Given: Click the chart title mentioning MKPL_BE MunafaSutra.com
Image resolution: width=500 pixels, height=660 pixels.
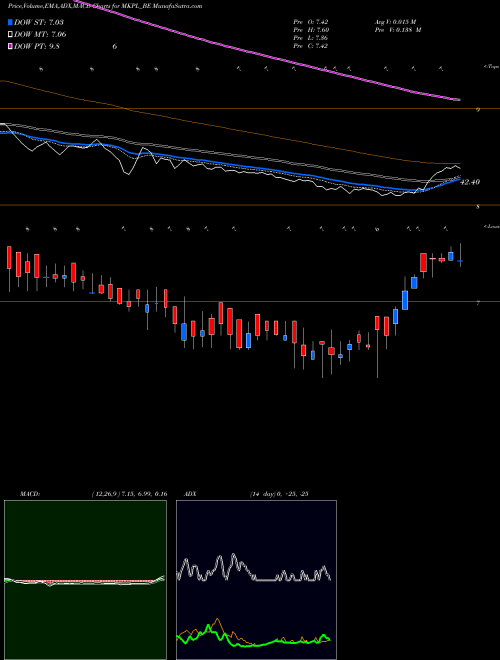Looking at the screenshot, I should pyautogui.click(x=105, y=6).
